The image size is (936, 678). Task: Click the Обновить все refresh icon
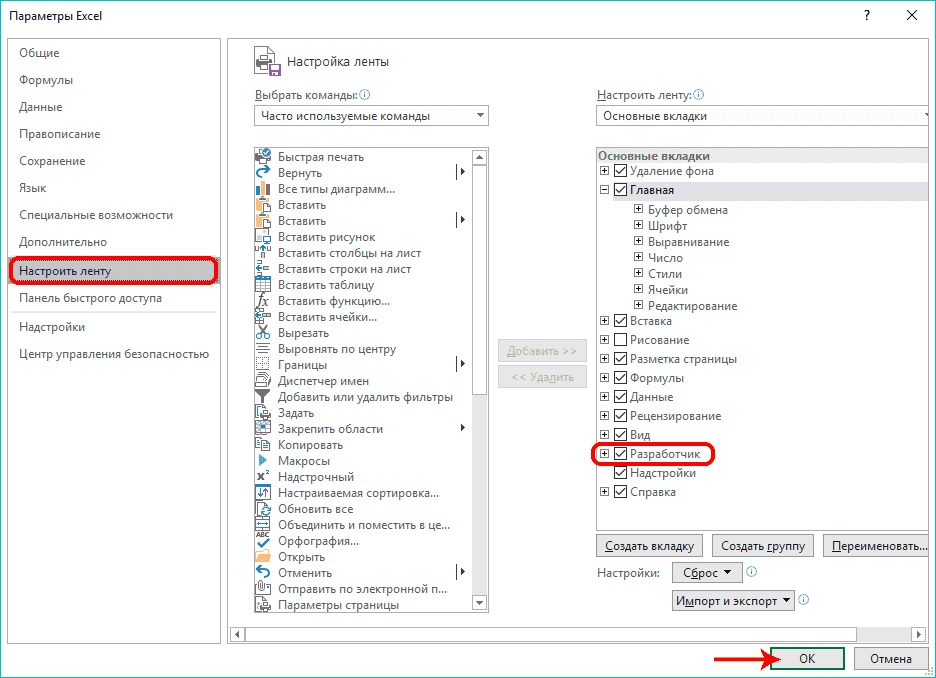(263, 509)
